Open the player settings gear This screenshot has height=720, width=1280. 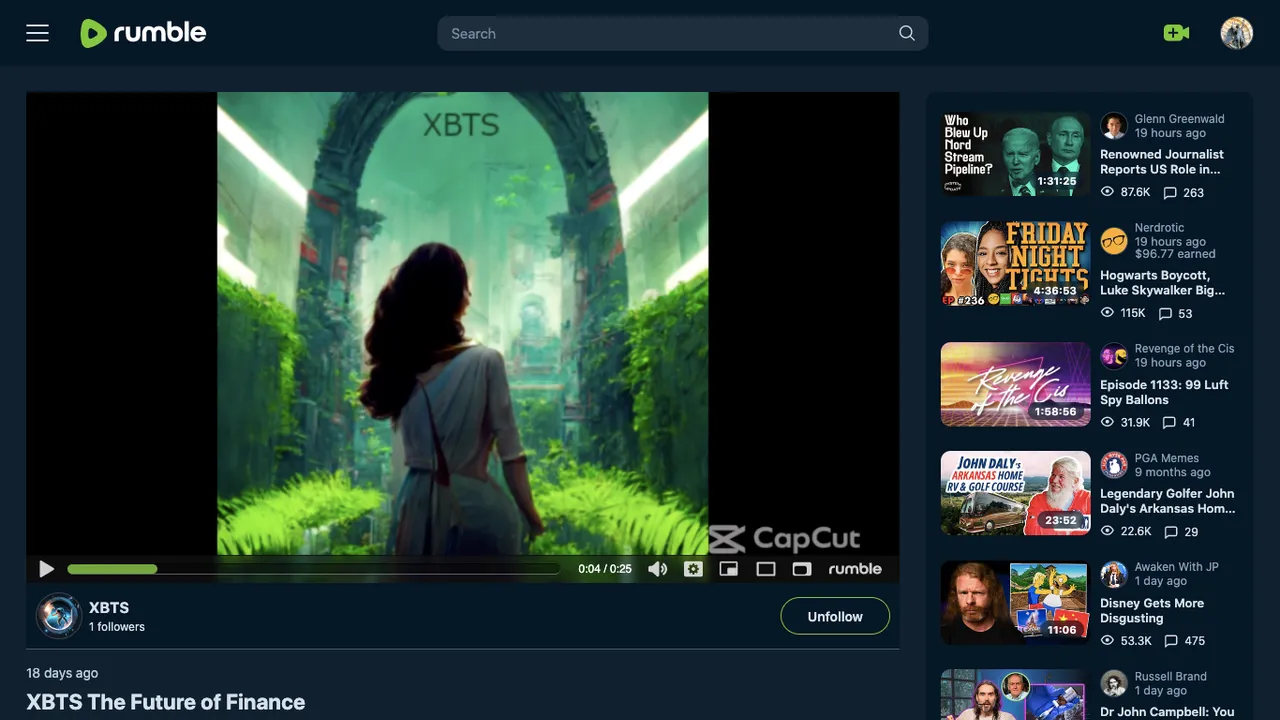coord(693,569)
